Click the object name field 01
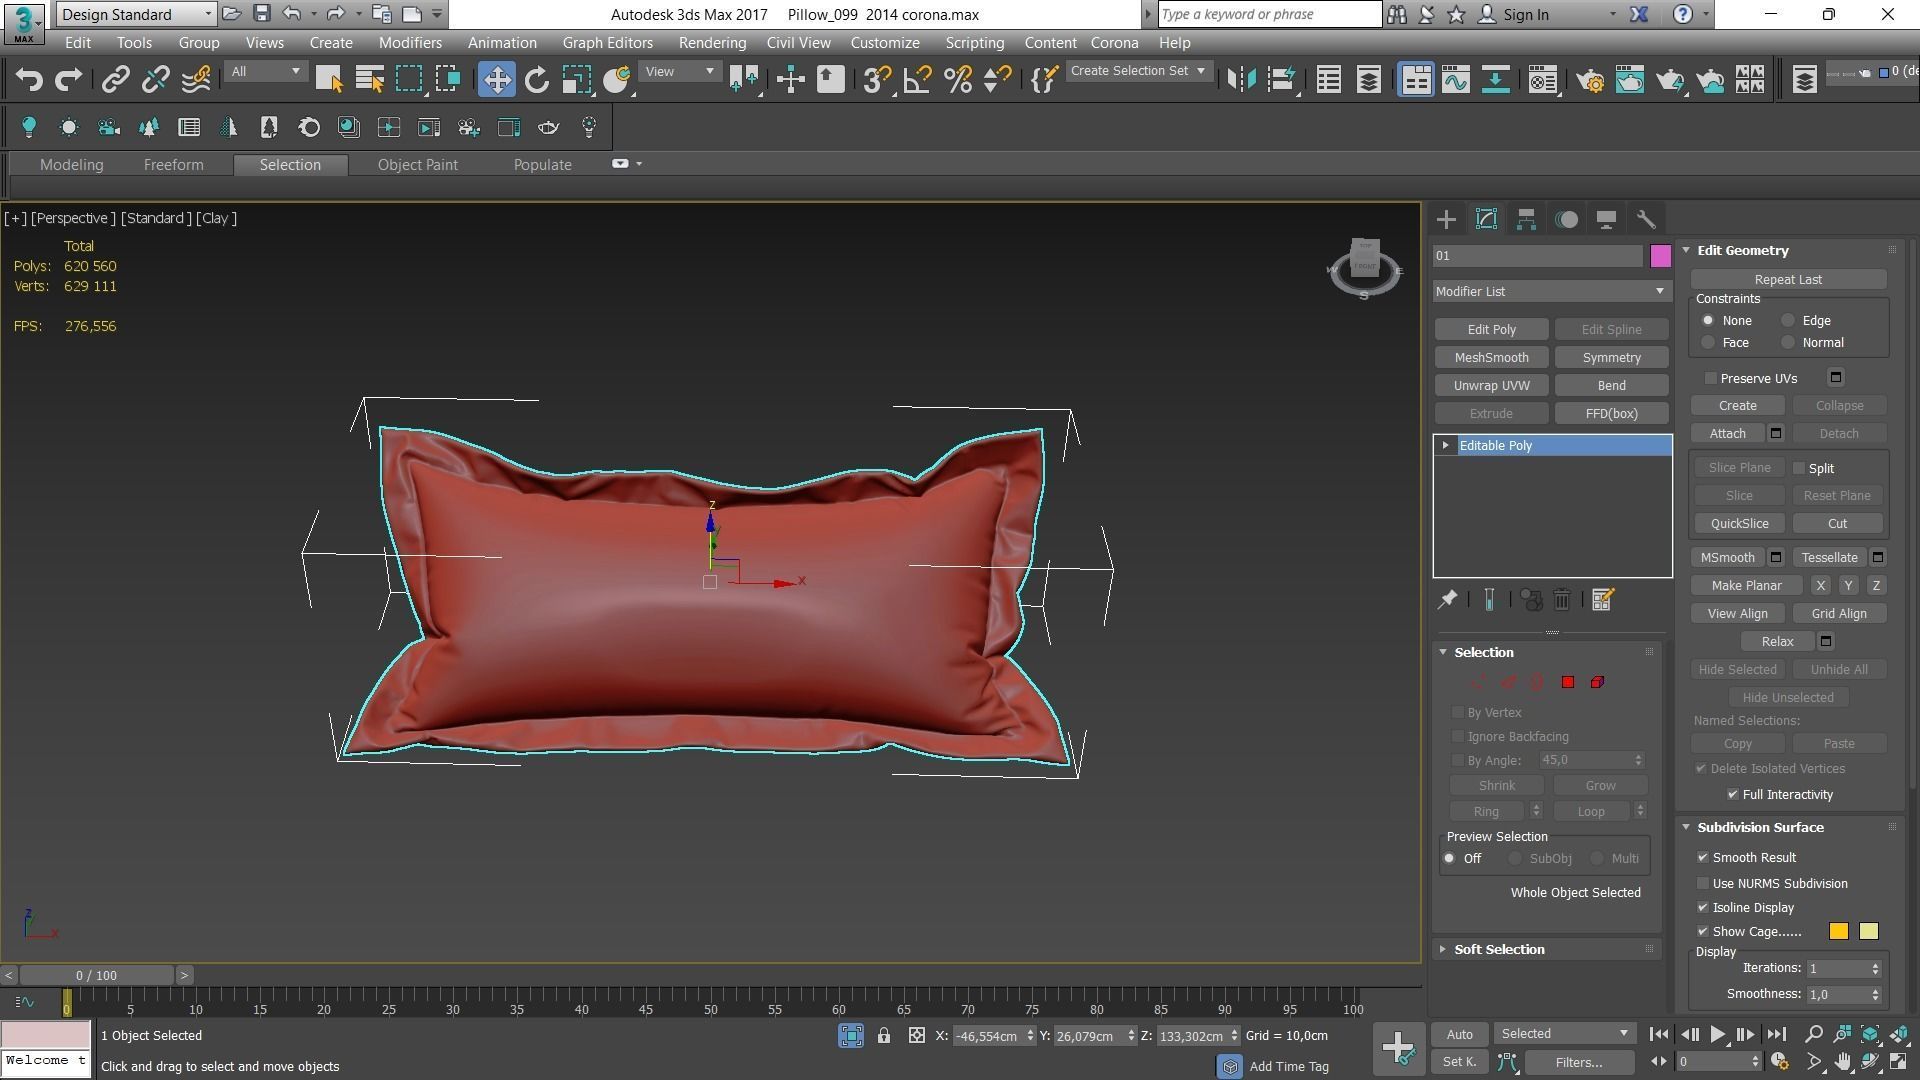 point(1538,256)
